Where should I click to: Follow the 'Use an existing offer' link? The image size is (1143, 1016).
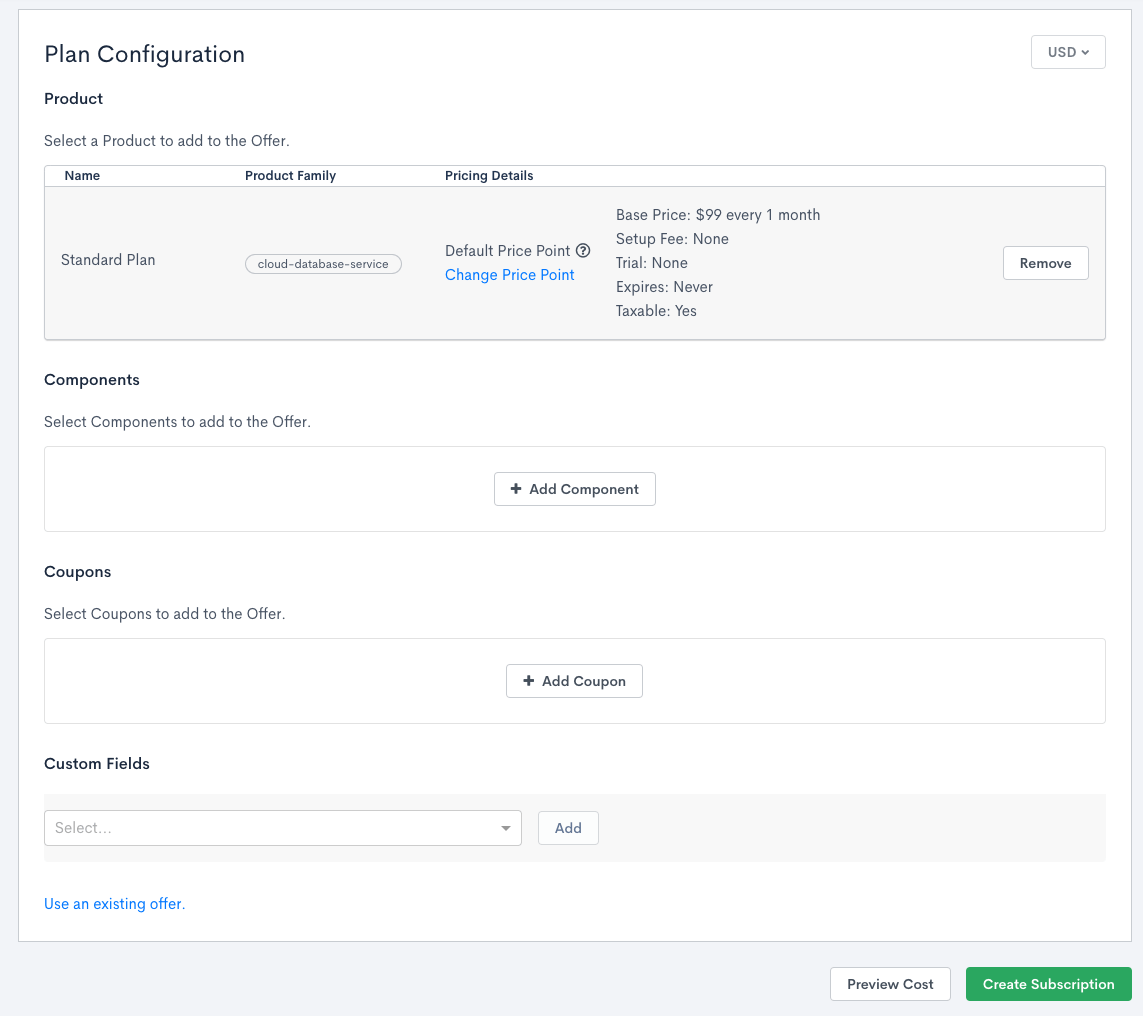coord(114,904)
